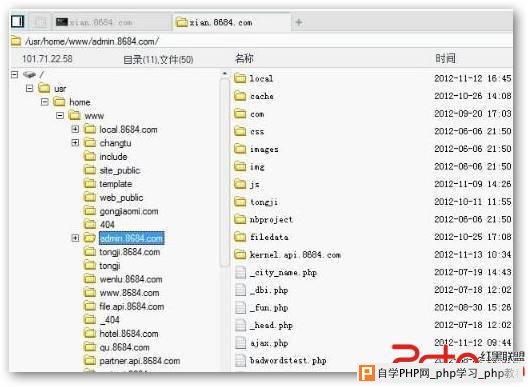528x387 pixels.
Task: Collapse the root drive node
Action: (x=14, y=74)
